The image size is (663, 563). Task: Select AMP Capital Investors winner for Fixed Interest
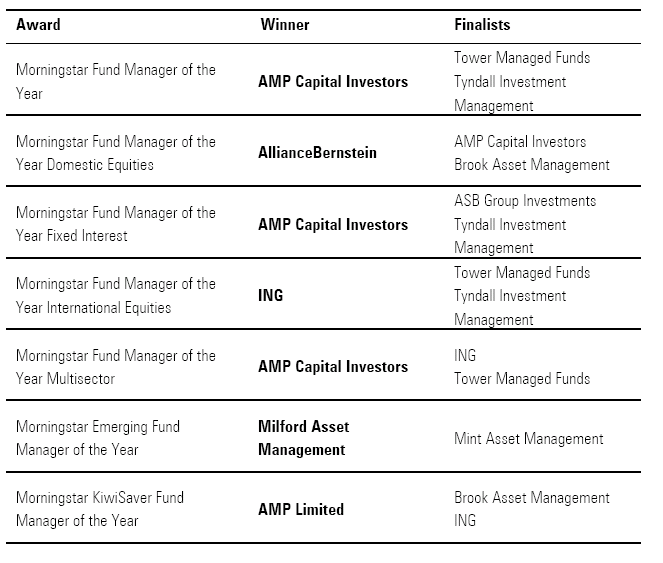(x=333, y=224)
